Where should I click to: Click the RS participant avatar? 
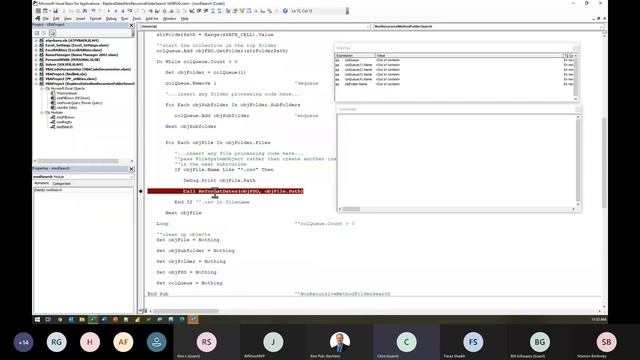coord(207,342)
